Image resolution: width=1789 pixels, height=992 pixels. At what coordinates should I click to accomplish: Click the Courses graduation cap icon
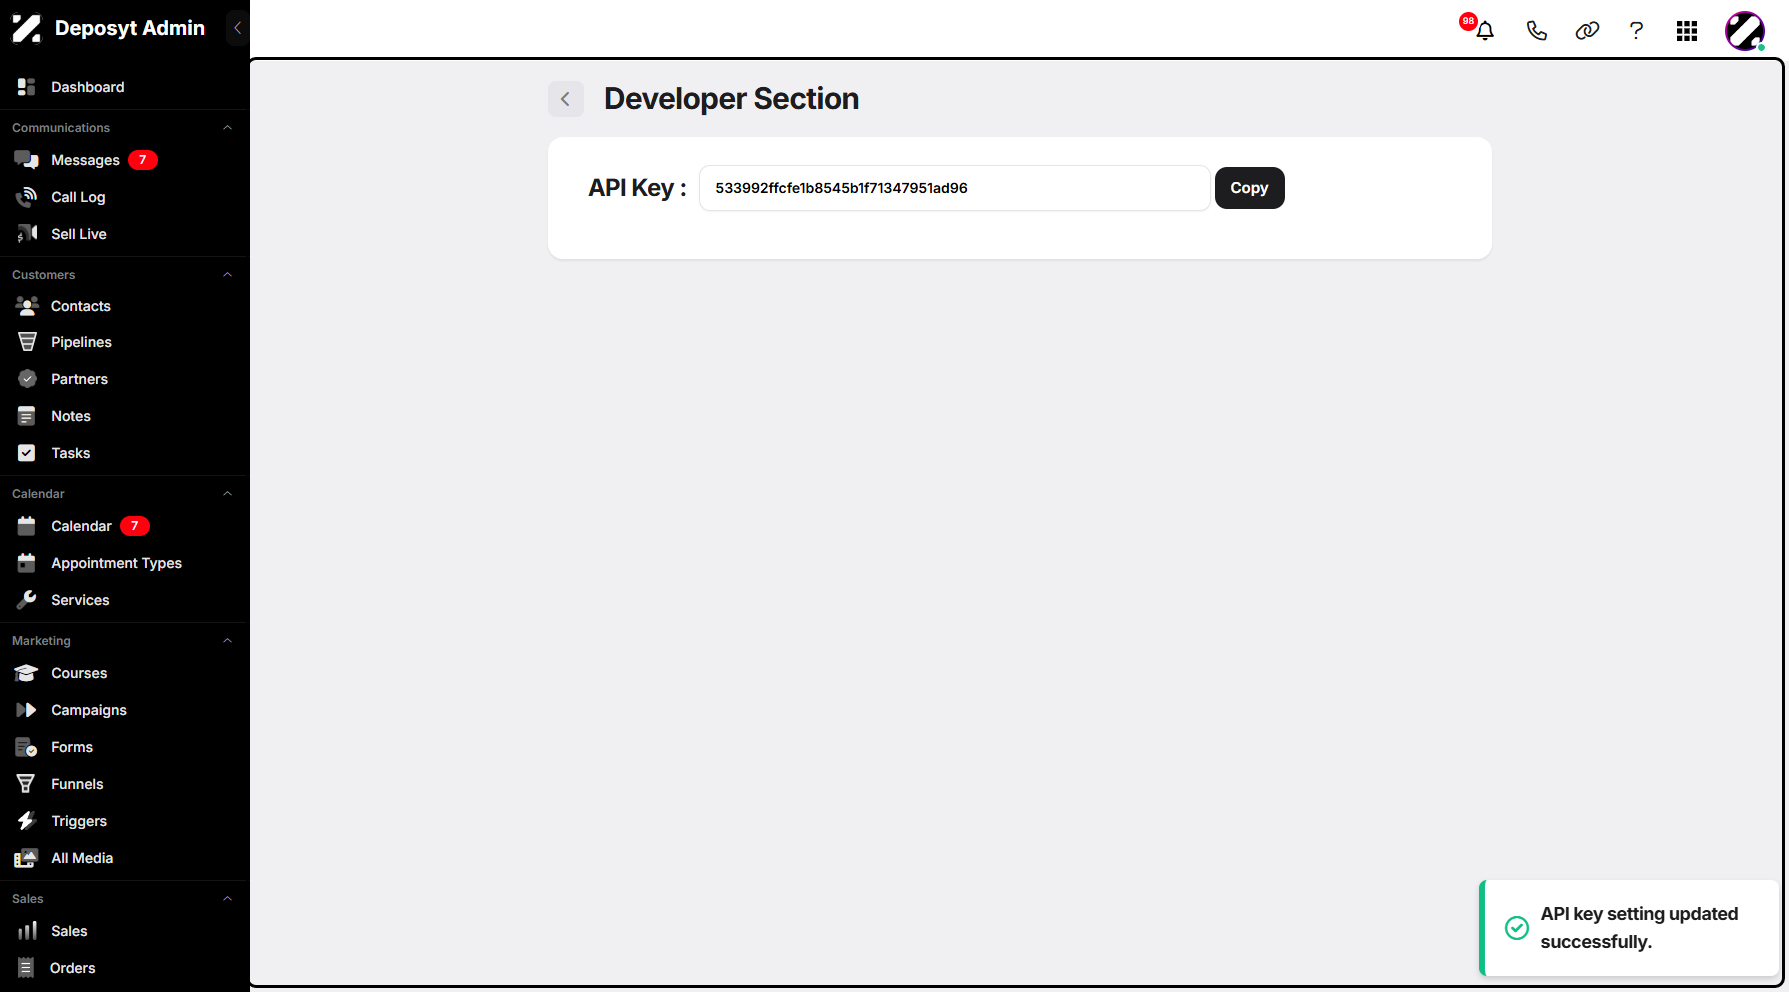click(27, 673)
